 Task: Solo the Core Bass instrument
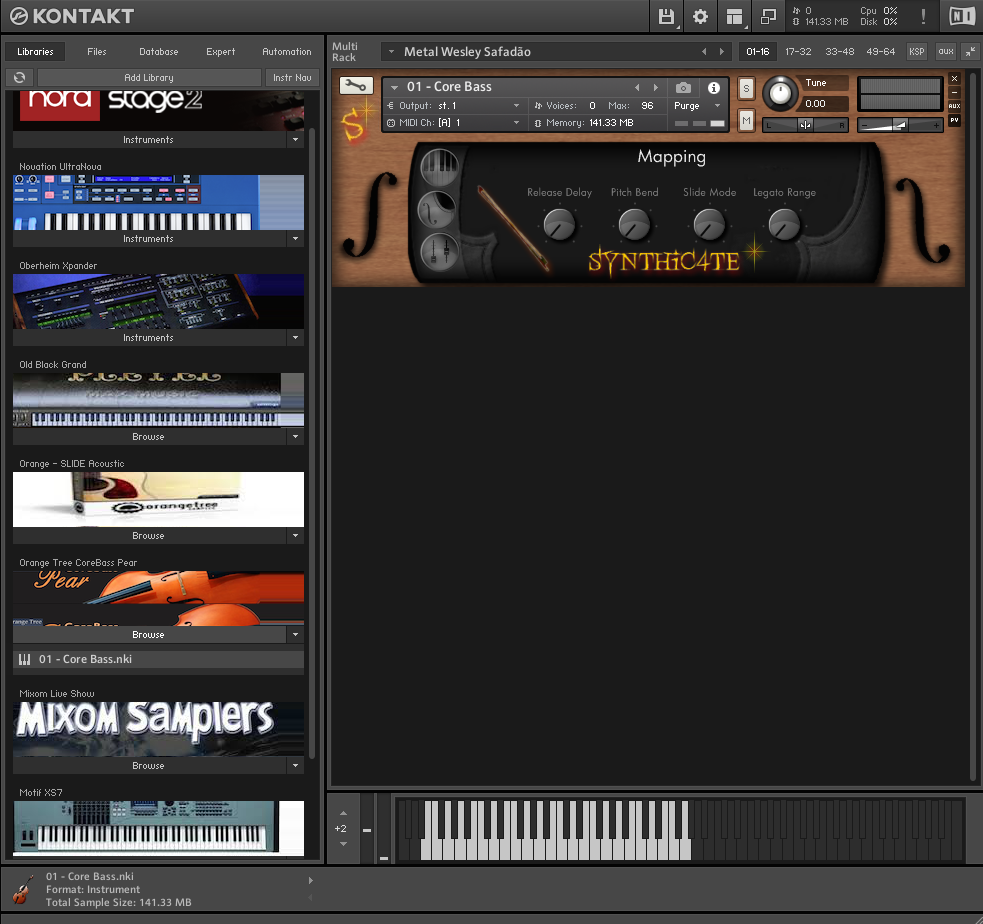click(x=746, y=88)
